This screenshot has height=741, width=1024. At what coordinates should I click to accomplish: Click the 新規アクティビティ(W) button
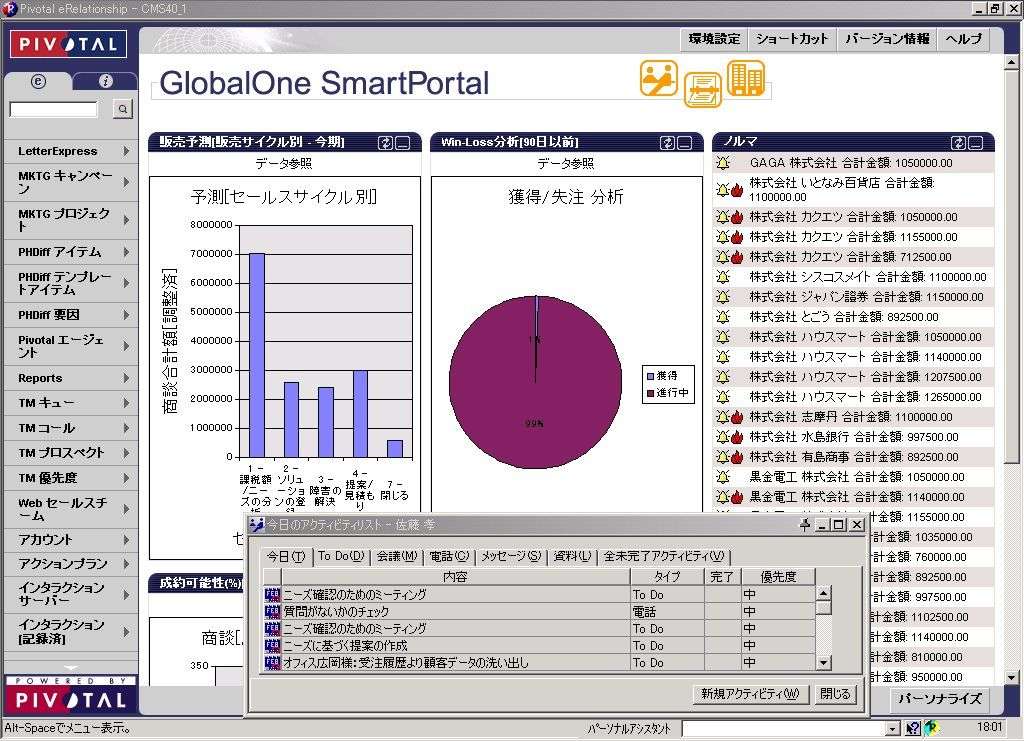[x=750, y=693]
